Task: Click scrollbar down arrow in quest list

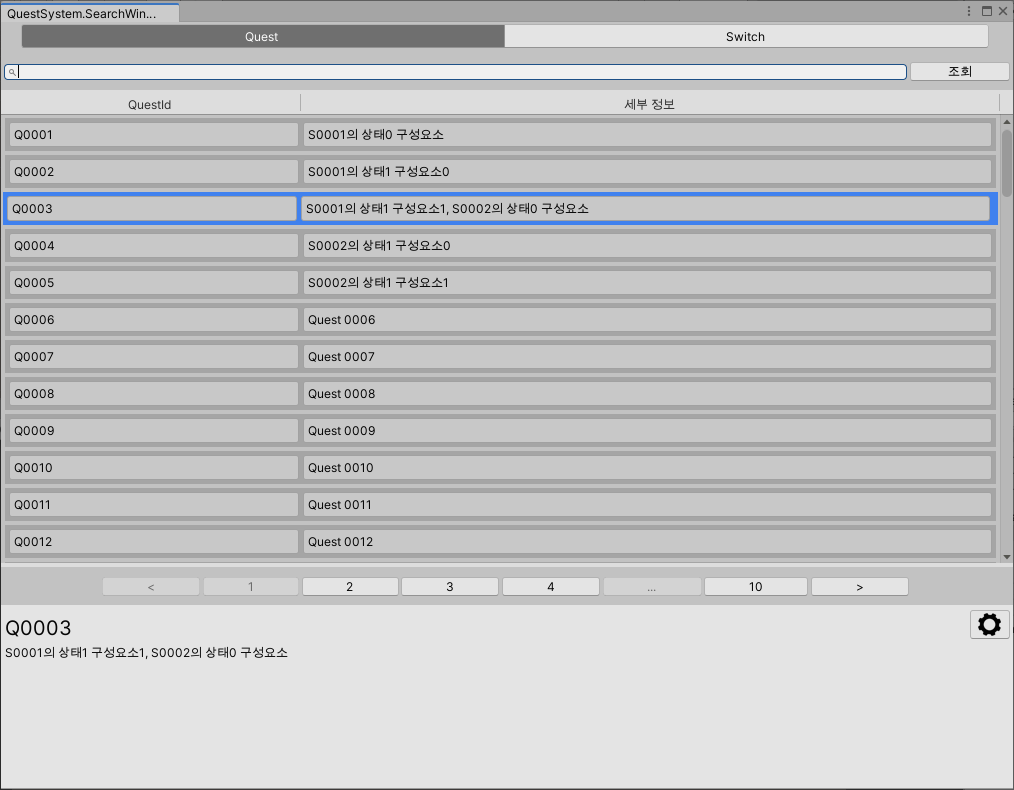Action: [1007, 557]
